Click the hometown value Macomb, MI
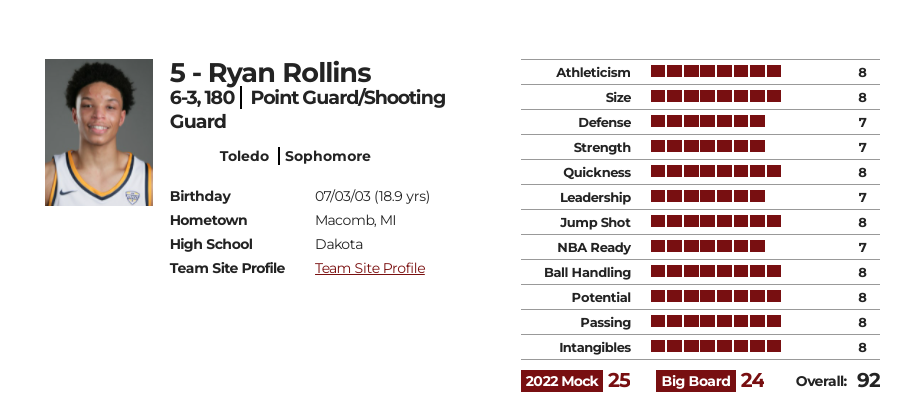Screen dimensions: 900x415 coord(355,220)
